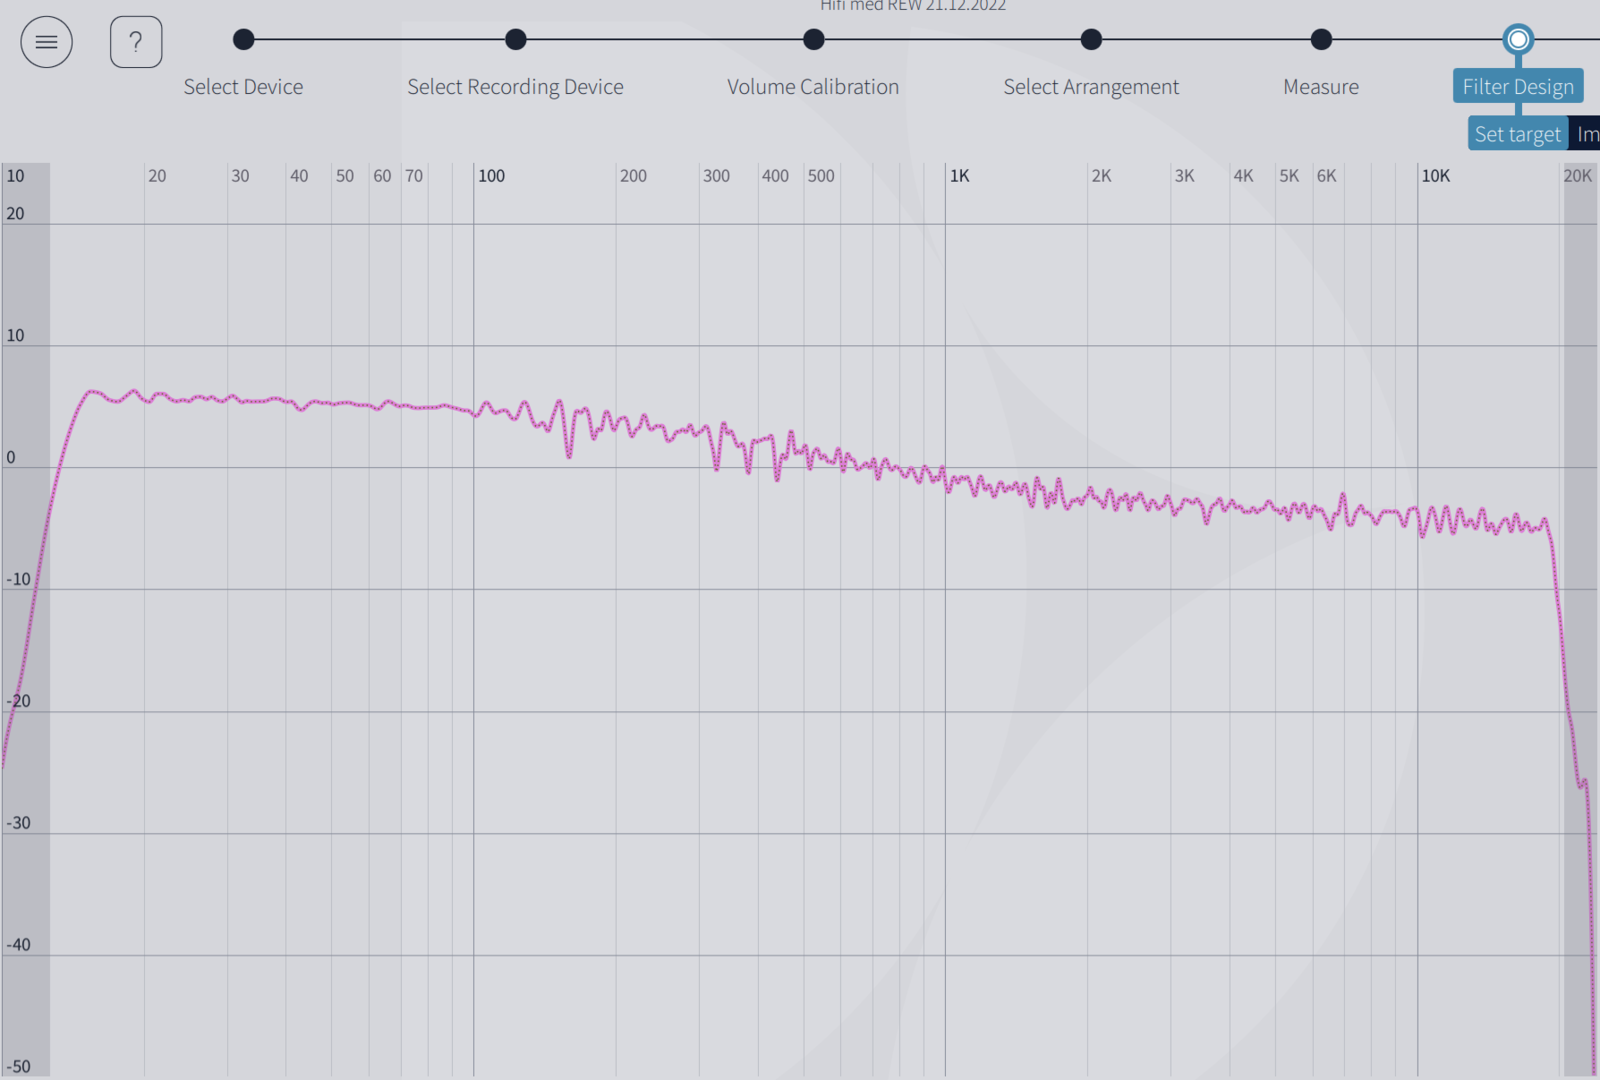Click the 100 frequency axis label

[x=491, y=176]
